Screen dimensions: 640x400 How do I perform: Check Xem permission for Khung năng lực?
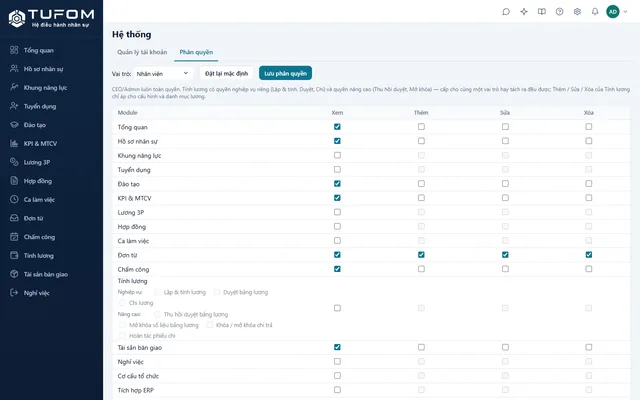[x=337, y=155]
